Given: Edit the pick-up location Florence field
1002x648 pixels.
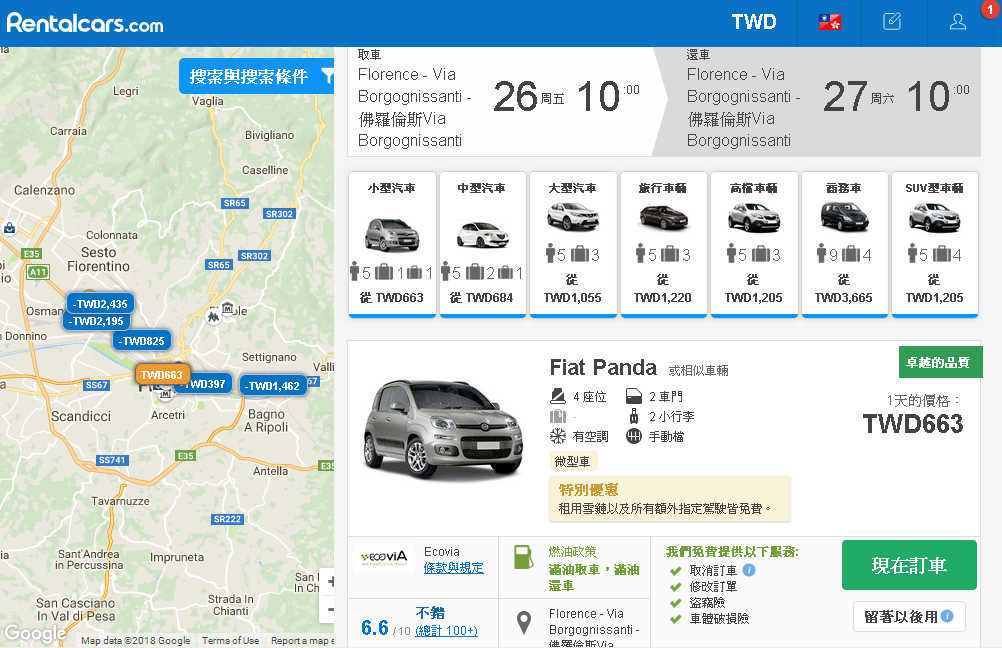Looking at the screenshot, I should coord(415,107).
